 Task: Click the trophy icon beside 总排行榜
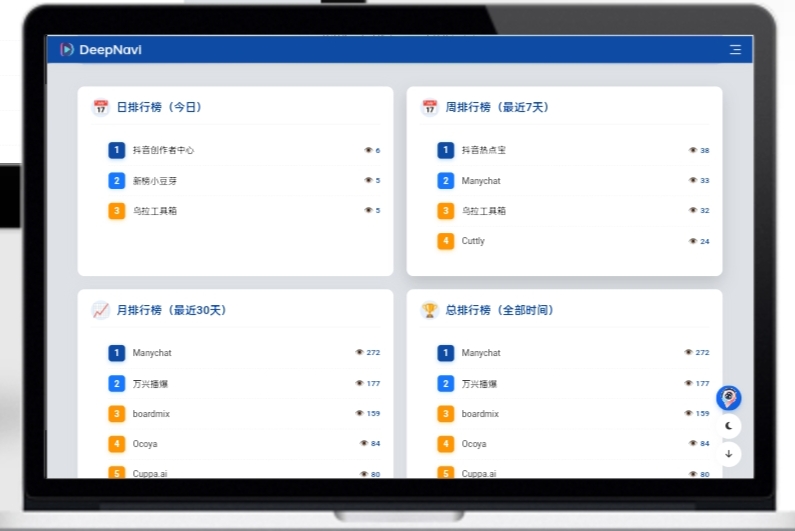coord(429,310)
